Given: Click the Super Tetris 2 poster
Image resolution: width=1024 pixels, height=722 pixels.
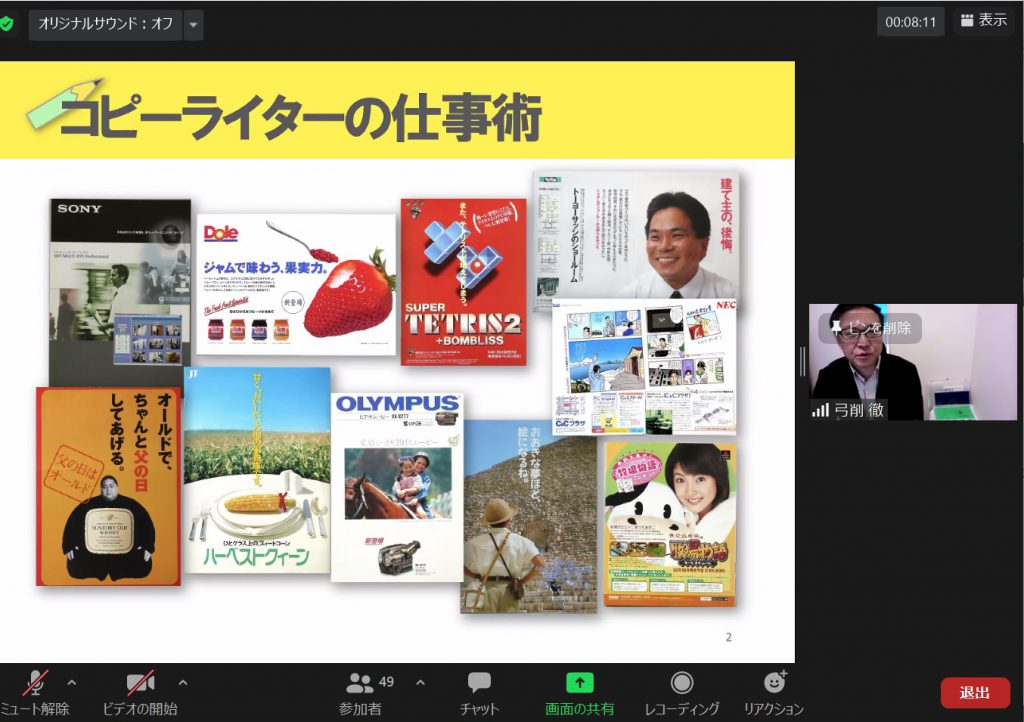Looking at the screenshot, I should click(463, 282).
